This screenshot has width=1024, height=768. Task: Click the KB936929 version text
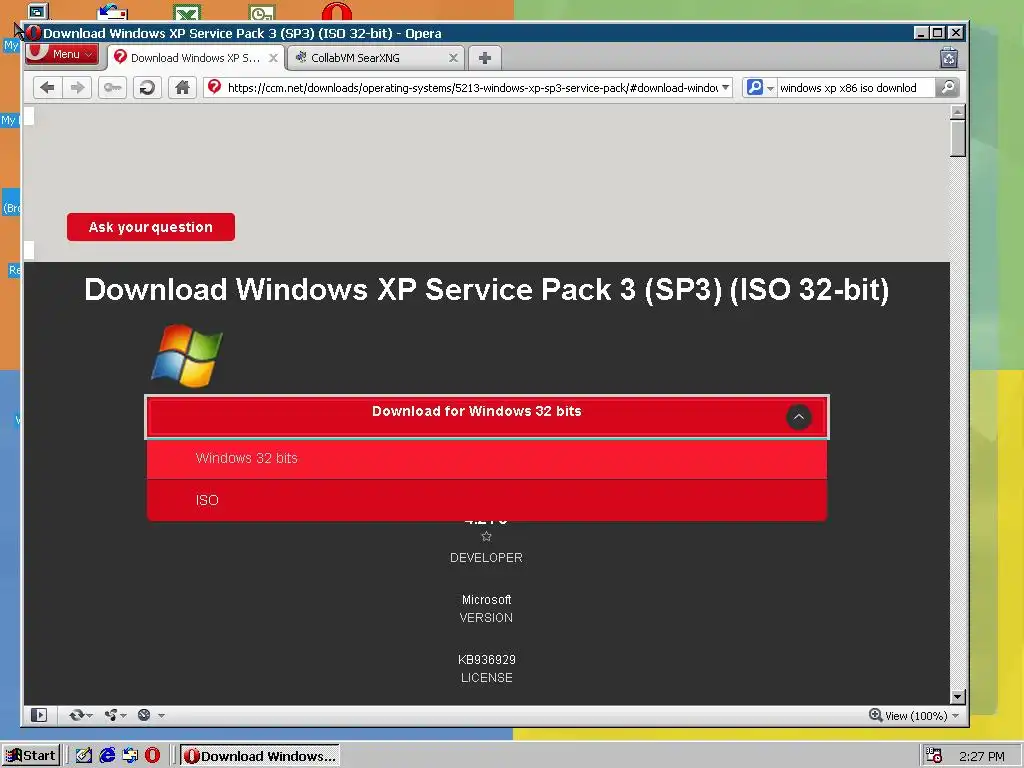point(487,660)
